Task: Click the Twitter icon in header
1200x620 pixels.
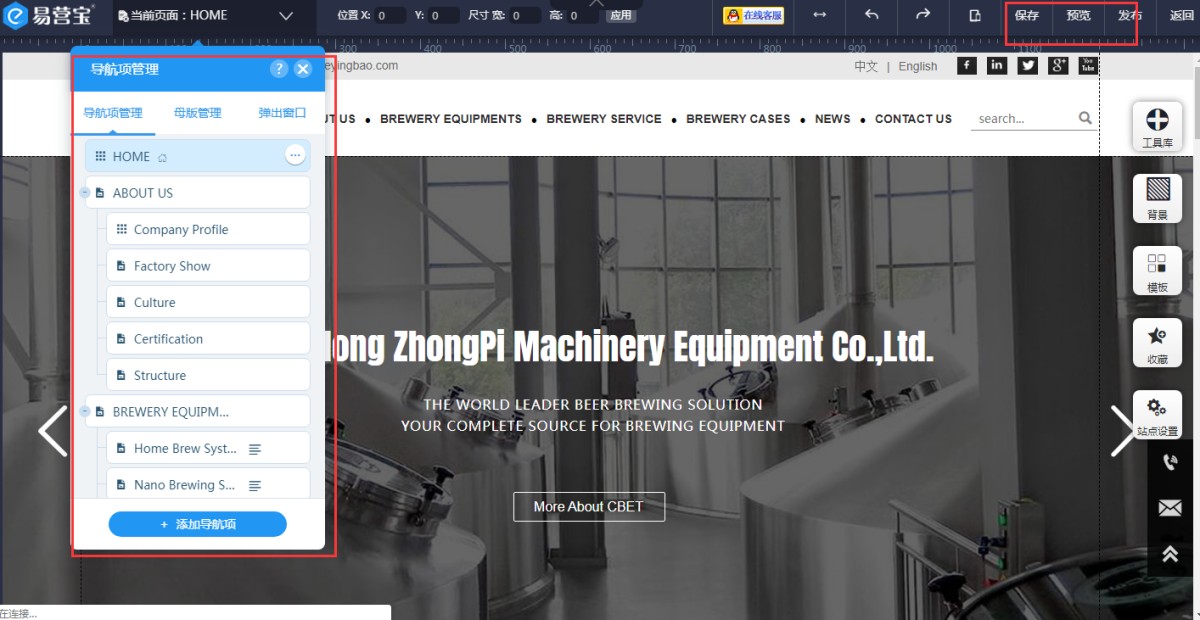Action: click(1028, 65)
